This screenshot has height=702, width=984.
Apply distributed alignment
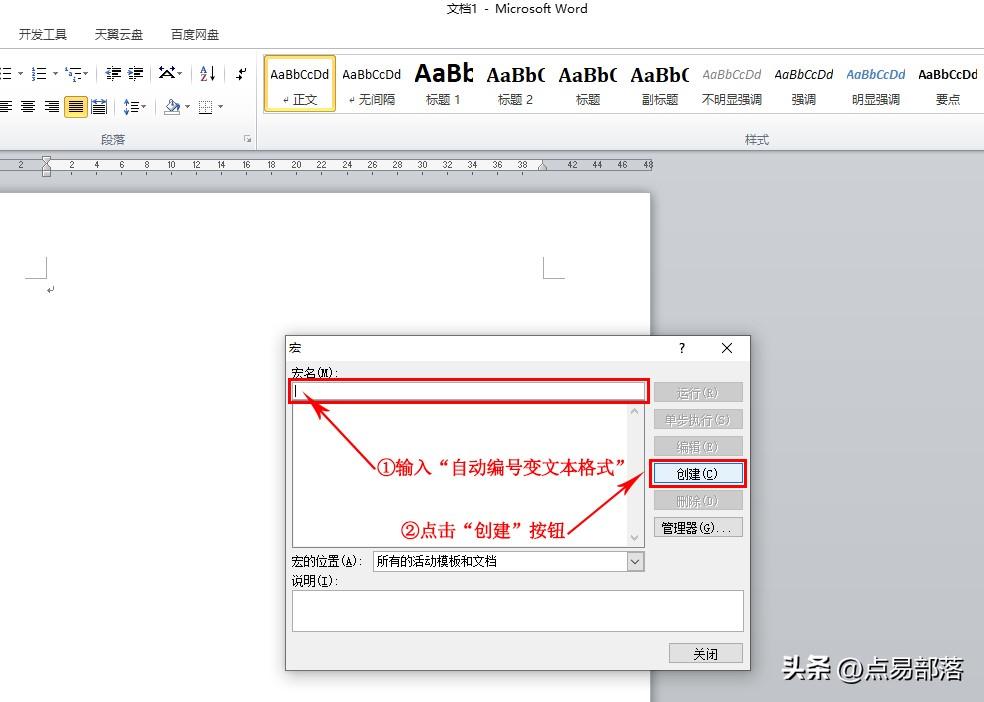point(99,107)
